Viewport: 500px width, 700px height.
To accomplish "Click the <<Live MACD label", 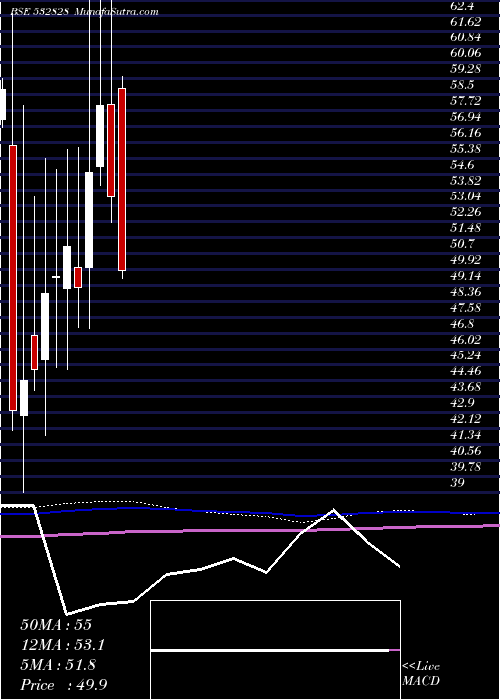I will click(x=421, y=674).
